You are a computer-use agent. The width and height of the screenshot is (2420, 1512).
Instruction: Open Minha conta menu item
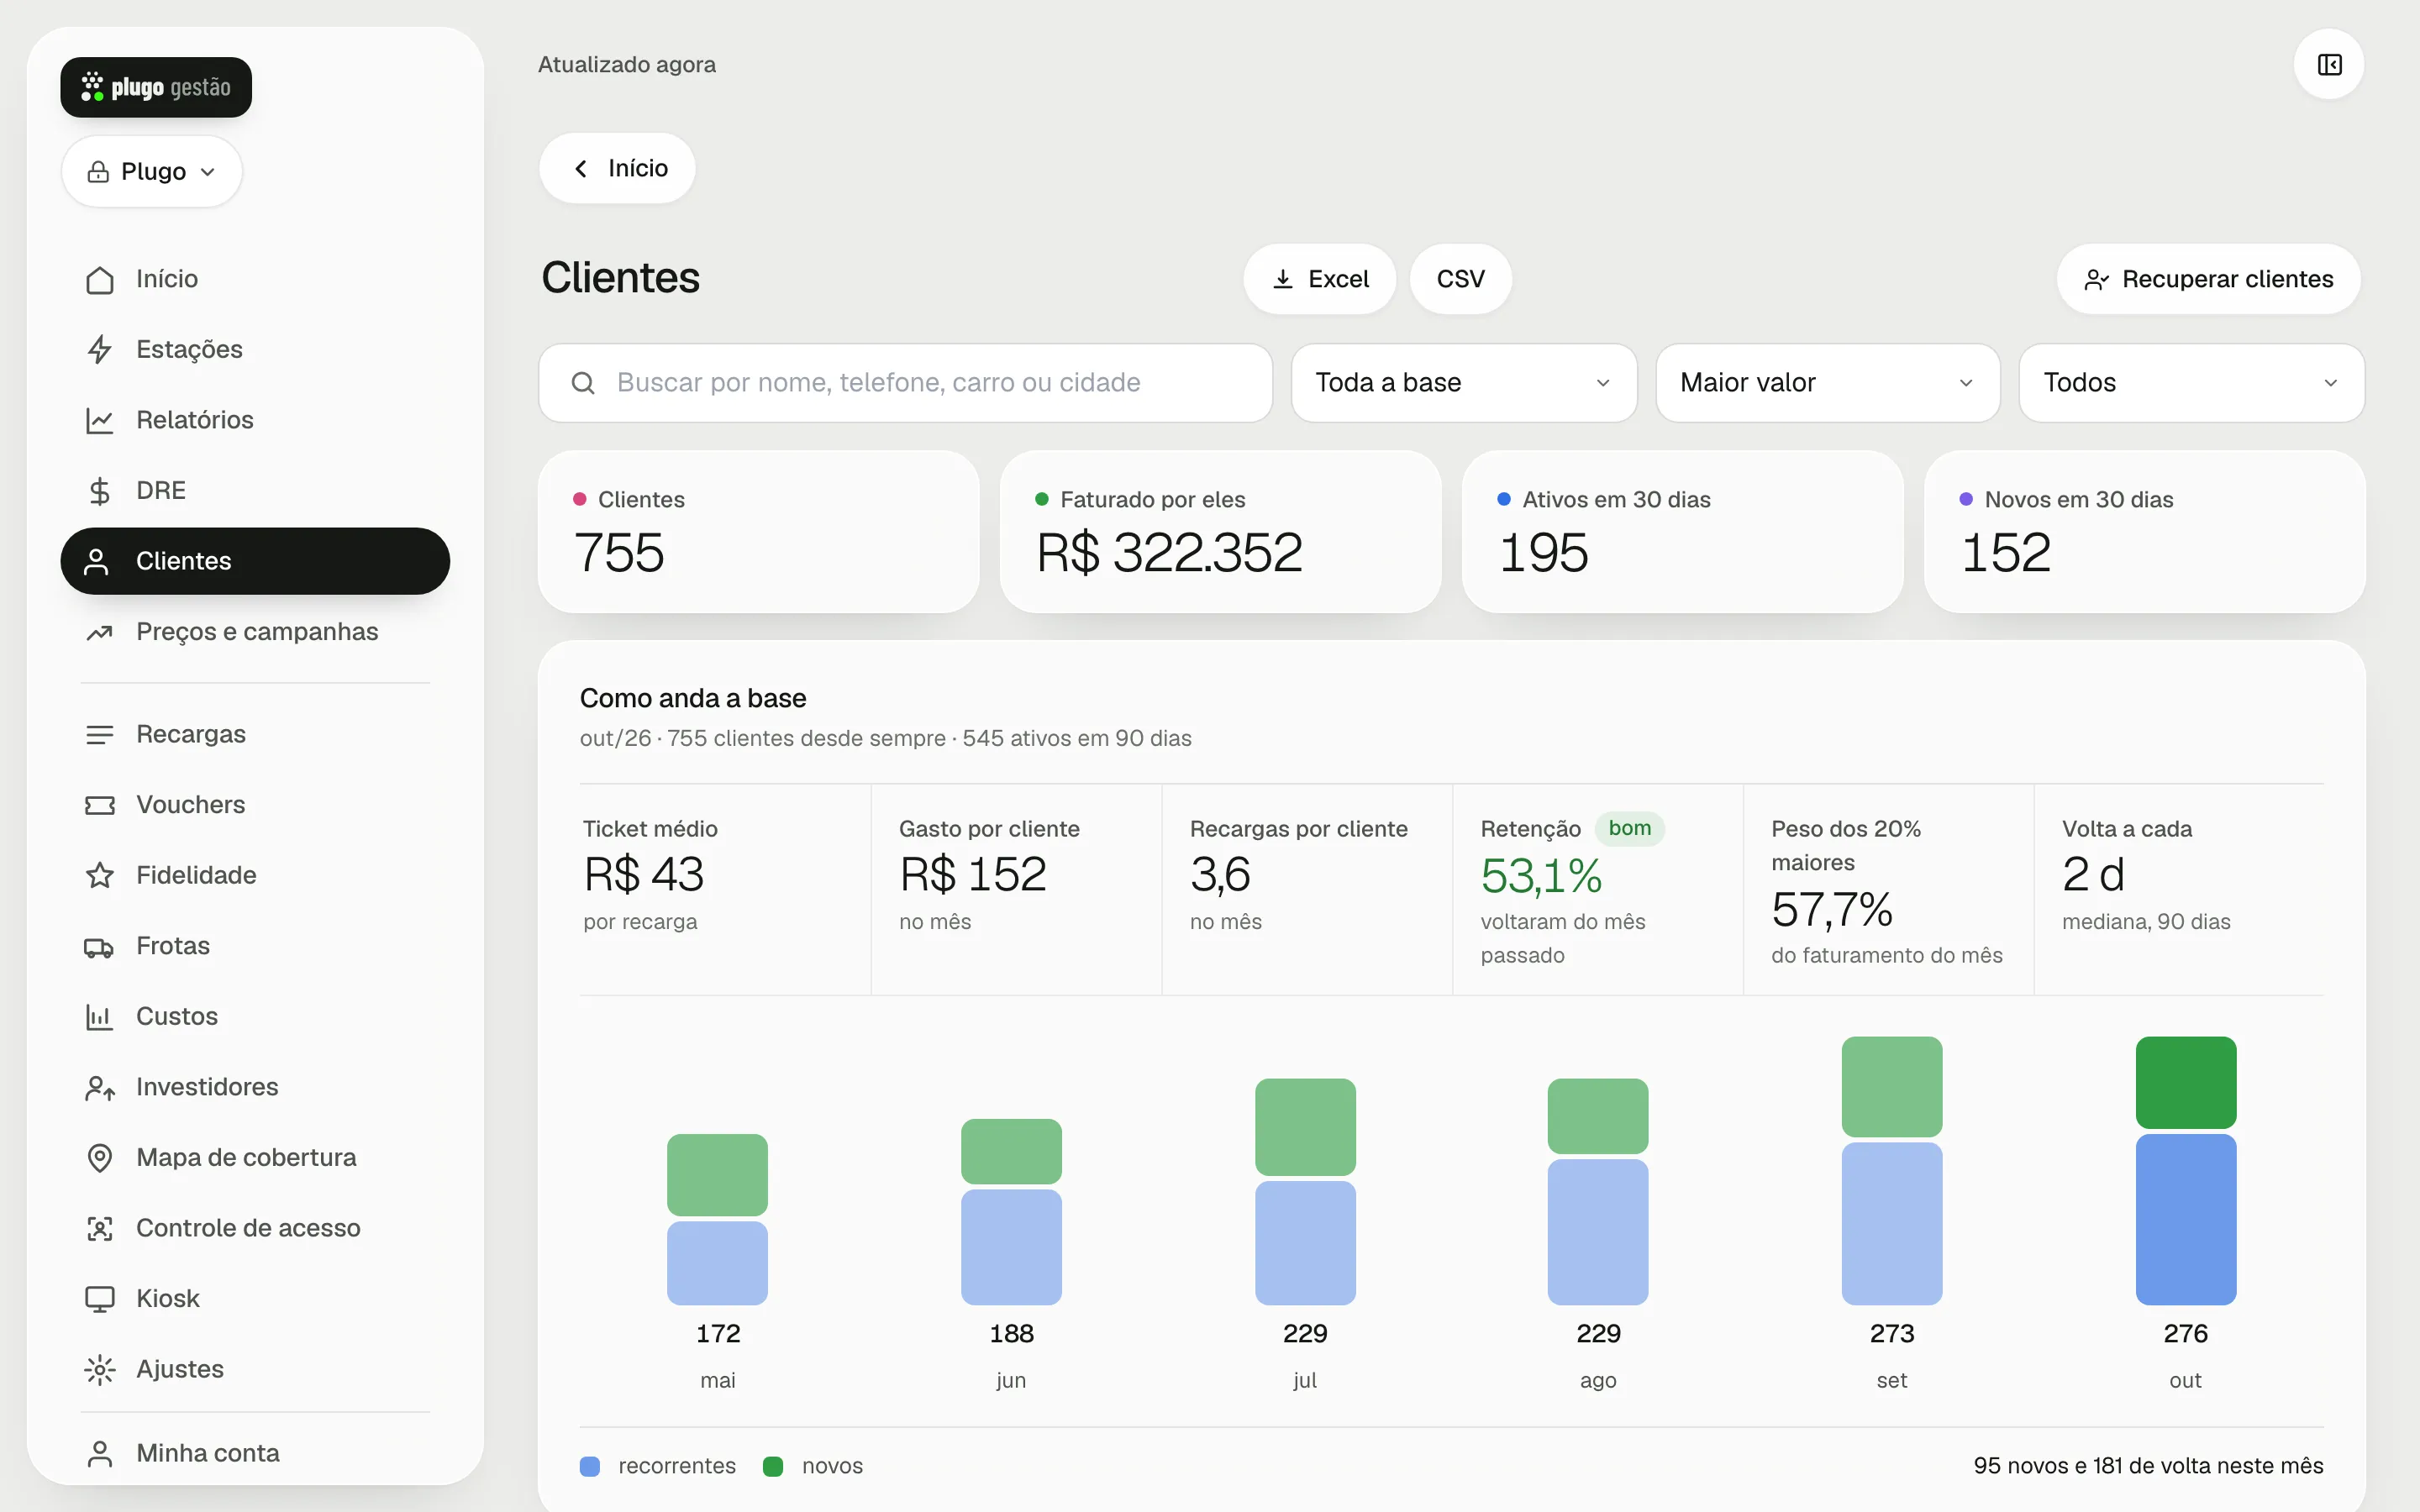pyautogui.click(x=255, y=1453)
